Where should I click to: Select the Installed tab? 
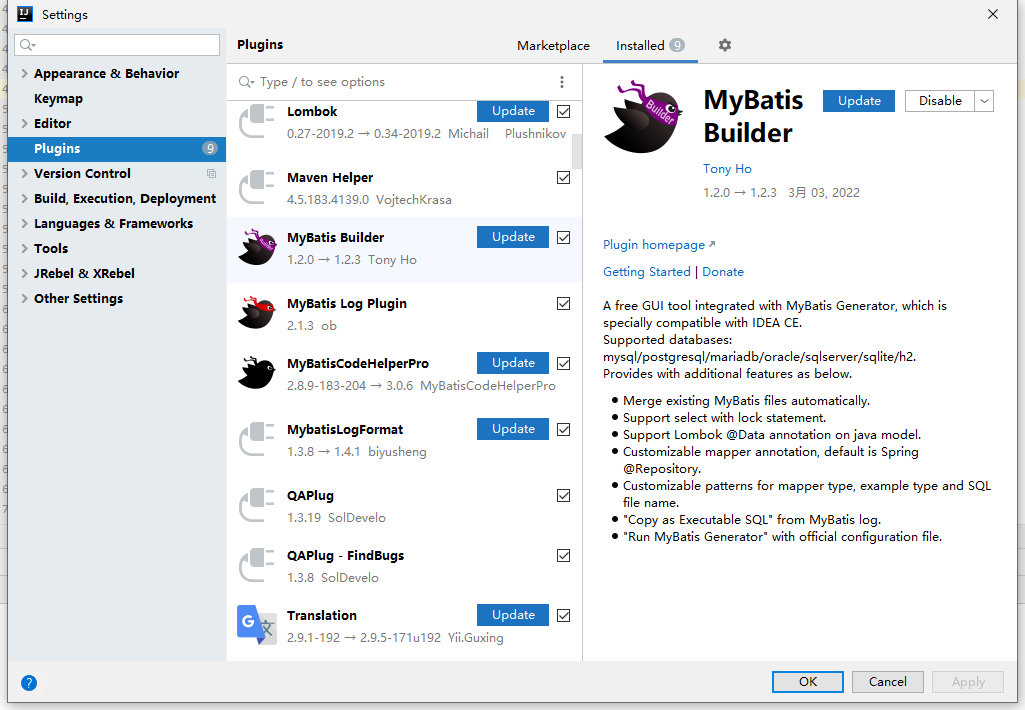point(650,45)
